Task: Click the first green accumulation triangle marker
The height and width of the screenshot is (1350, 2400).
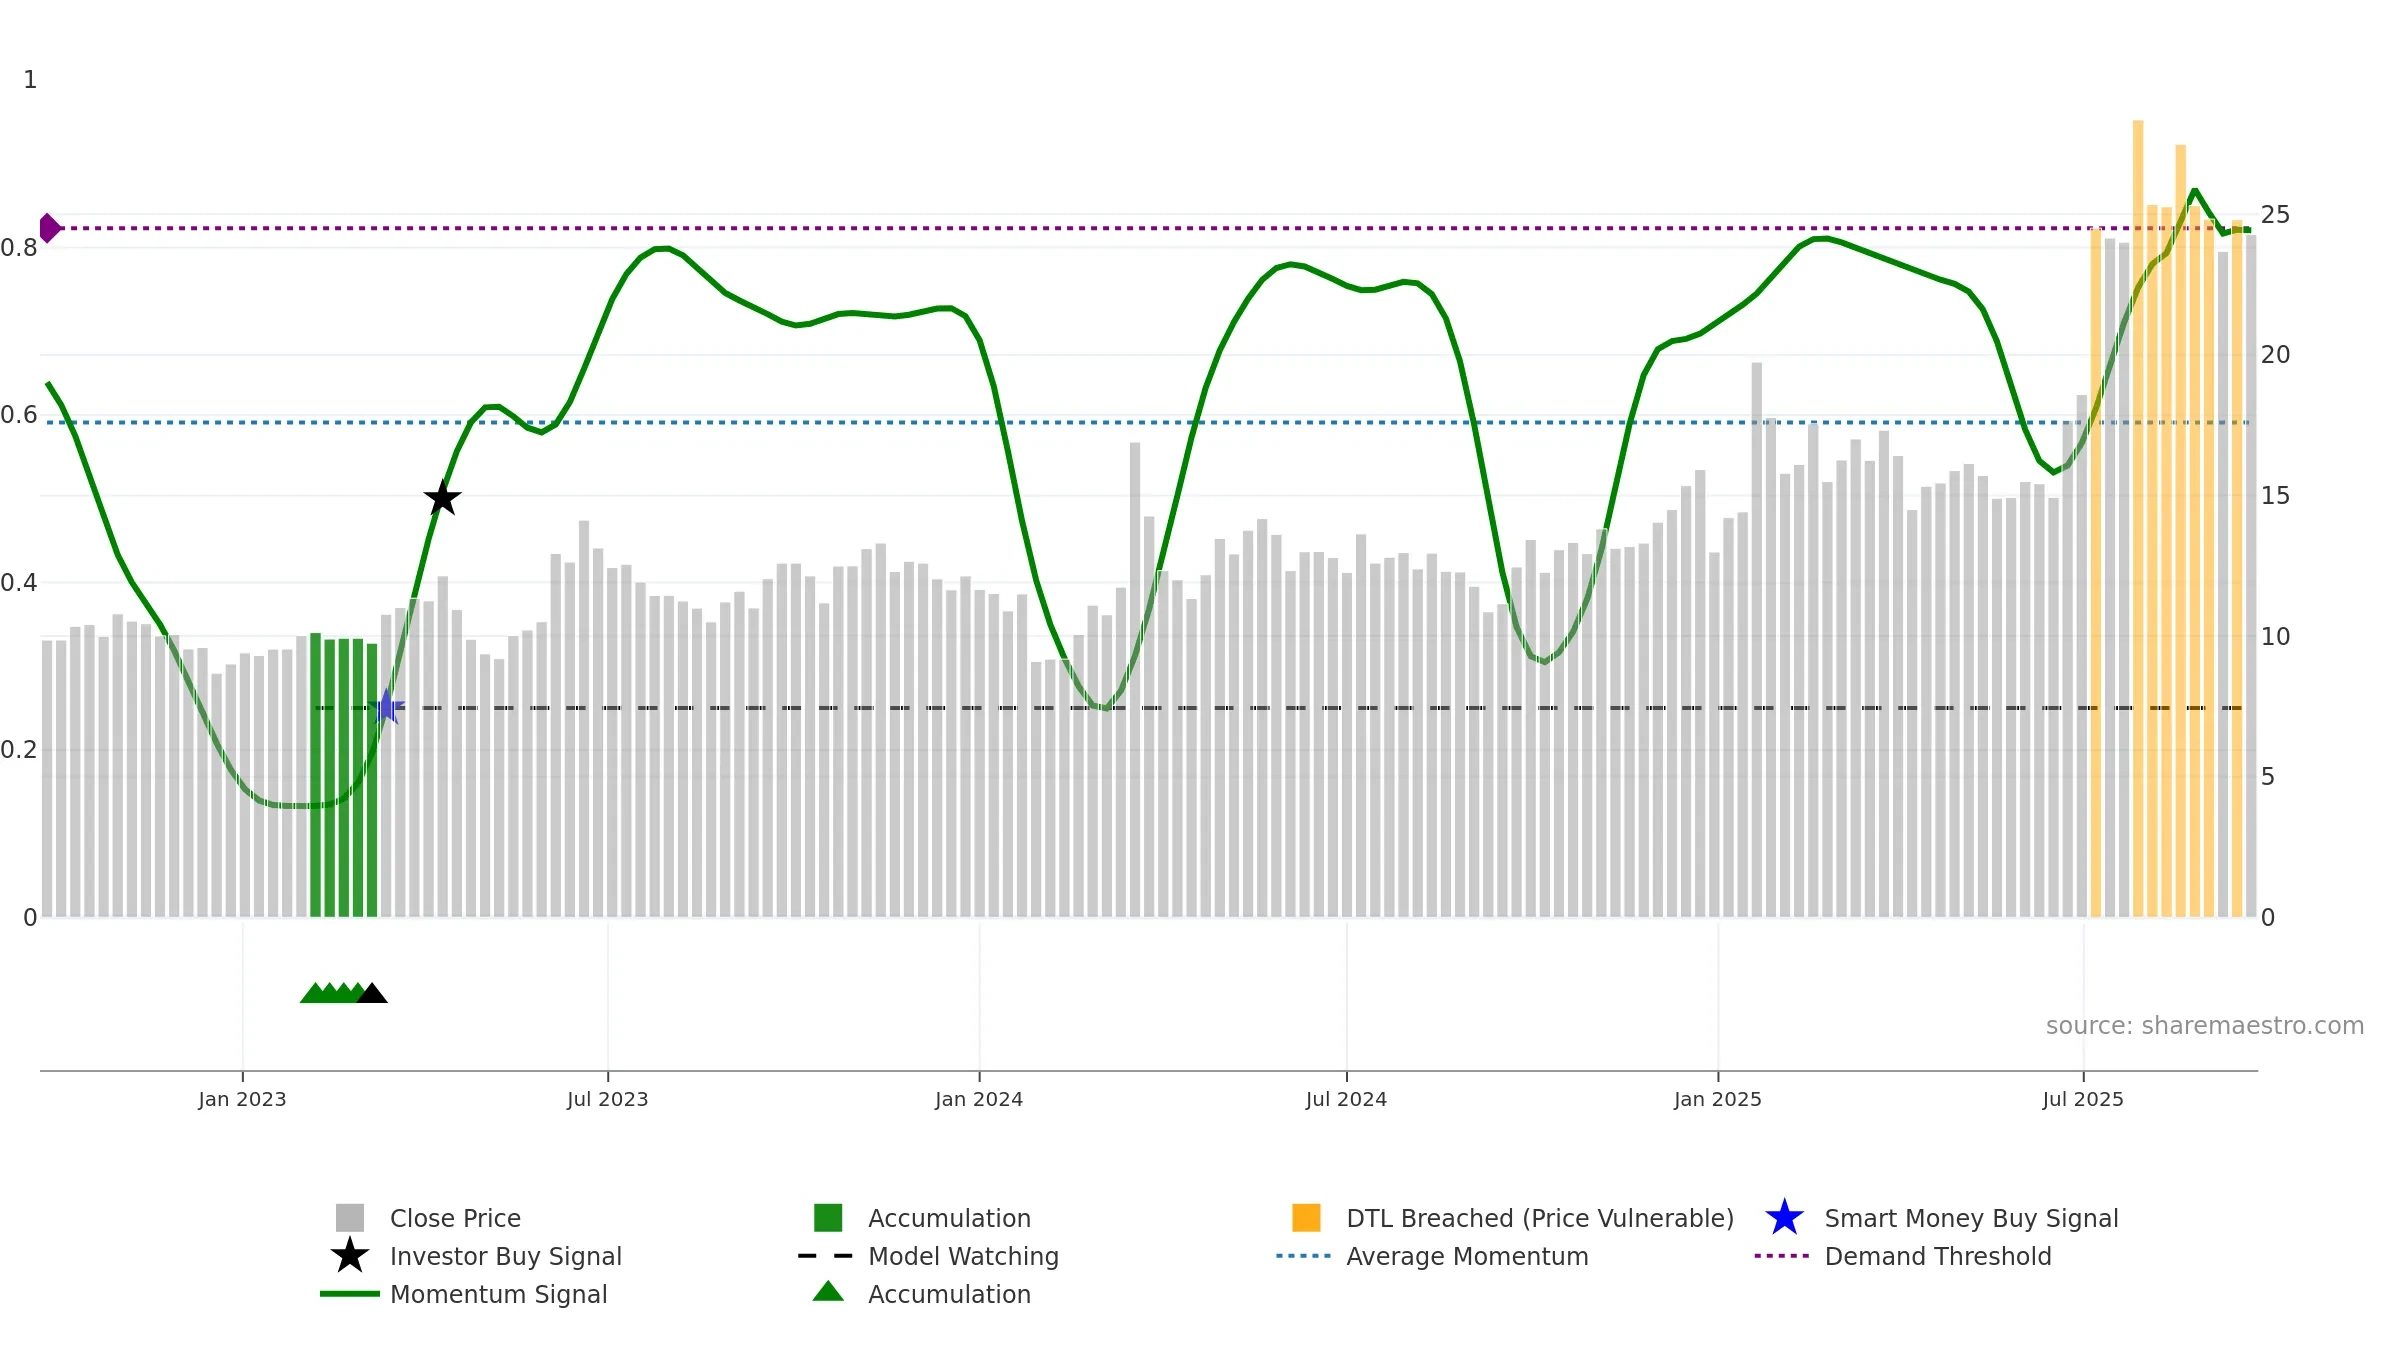Action: click(x=315, y=993)
